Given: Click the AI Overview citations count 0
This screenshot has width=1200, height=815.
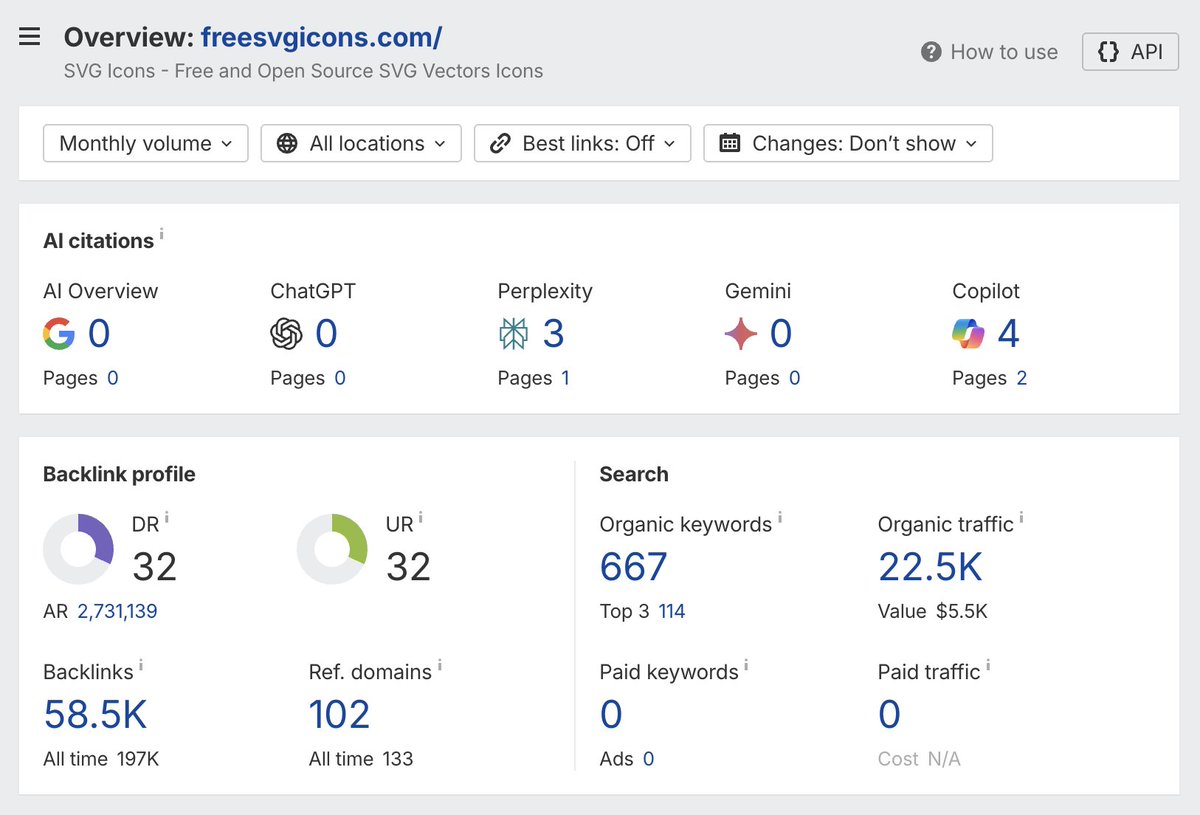Looking at the screenshot, I should 99,334.
